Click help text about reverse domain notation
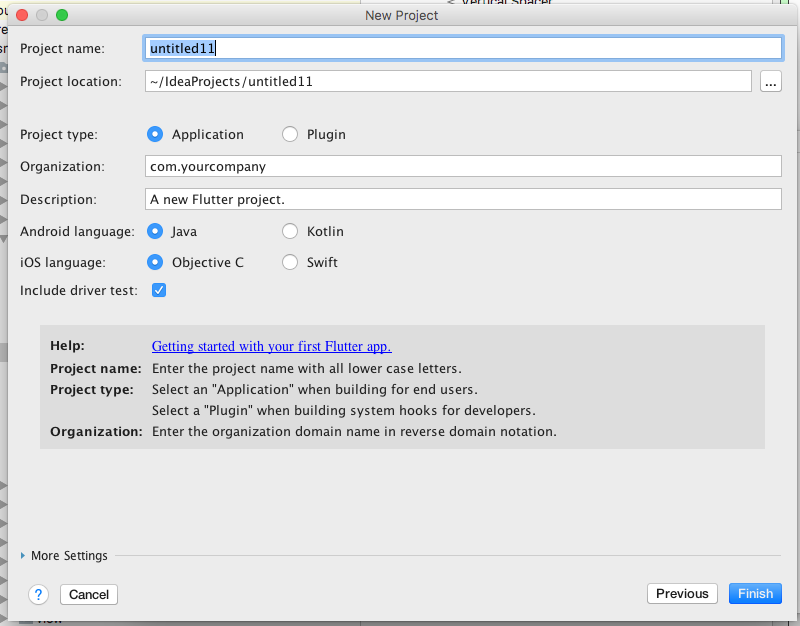Image resolution: width=800 pixels, height=626 pixels. click(x=354, y=432)
